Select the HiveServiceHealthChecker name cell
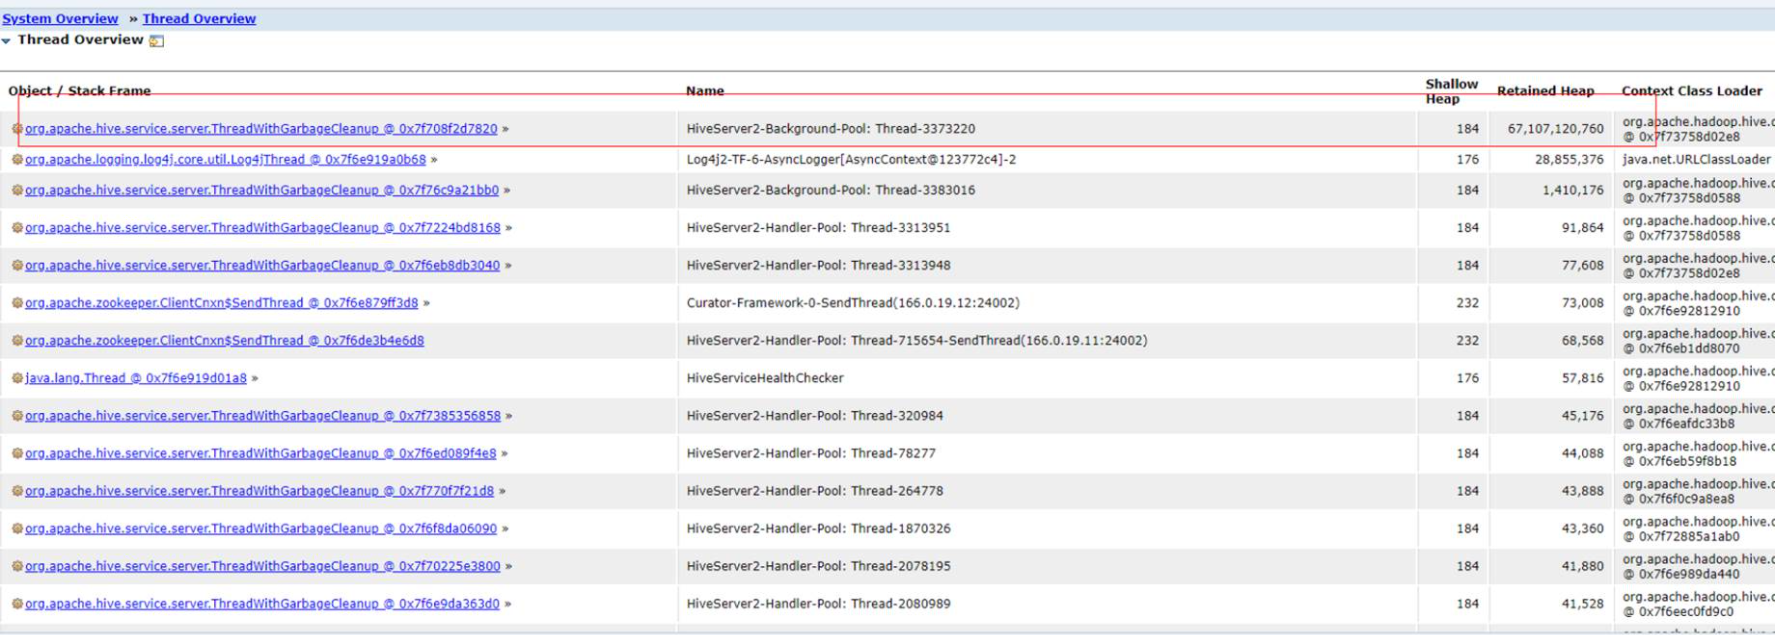This screenshot has height=635, width=1775. [765, 378]
